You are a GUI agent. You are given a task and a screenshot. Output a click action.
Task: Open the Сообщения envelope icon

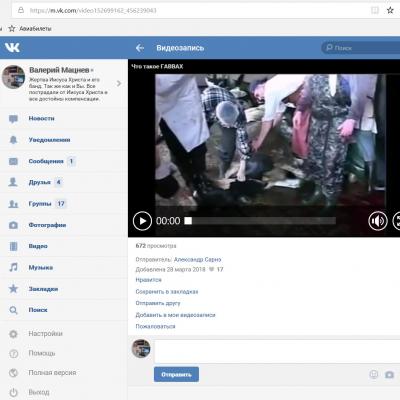(13, 161)
